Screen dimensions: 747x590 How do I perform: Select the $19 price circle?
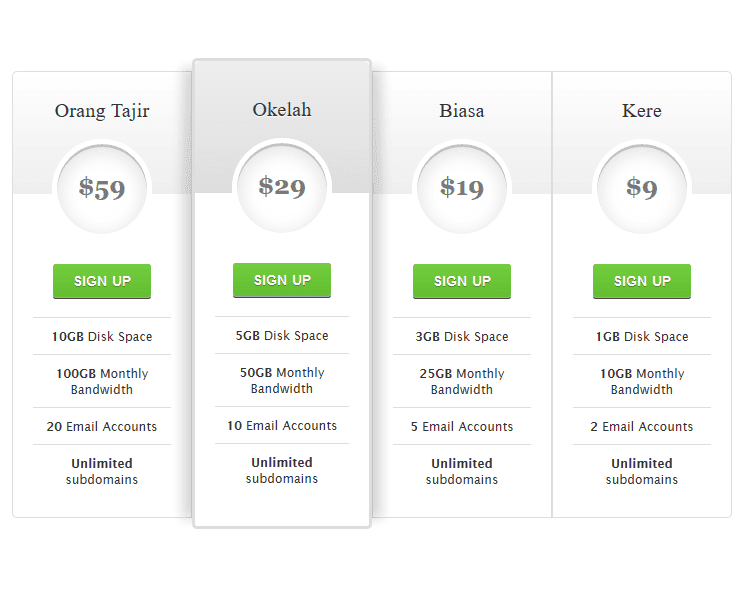pos(462,189)
